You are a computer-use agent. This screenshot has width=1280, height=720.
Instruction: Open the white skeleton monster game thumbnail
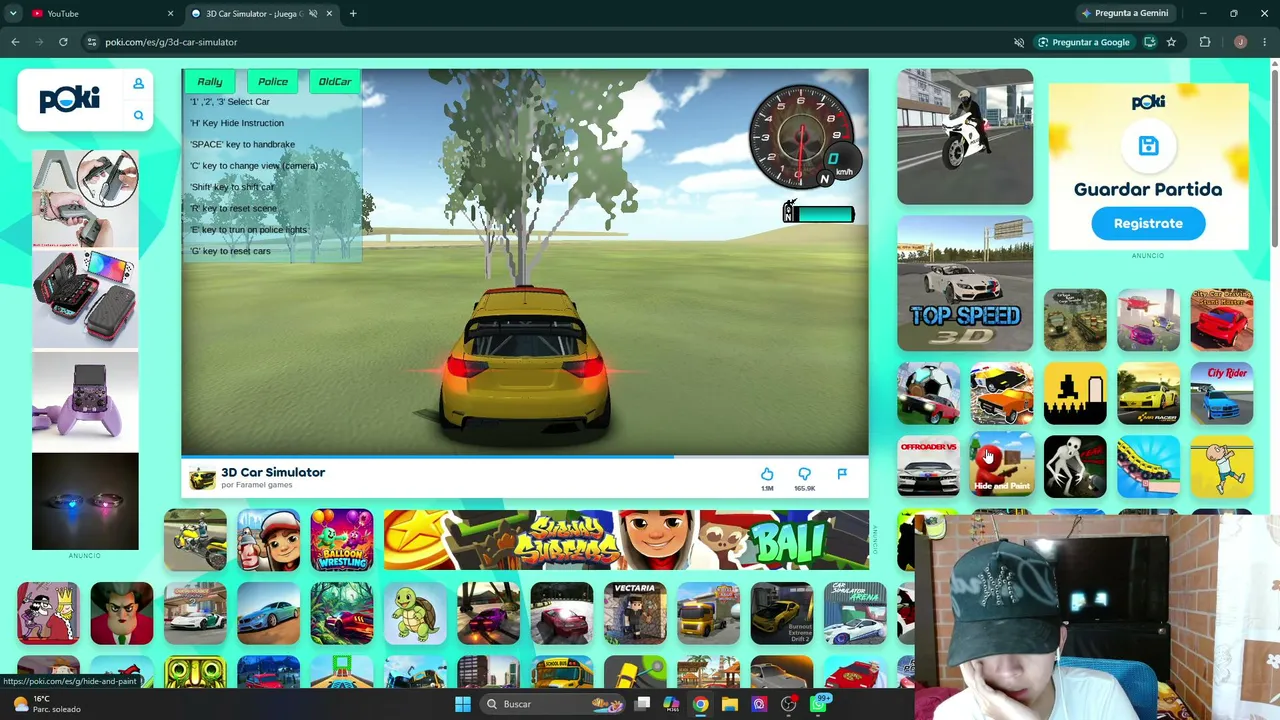[1075, 466]
